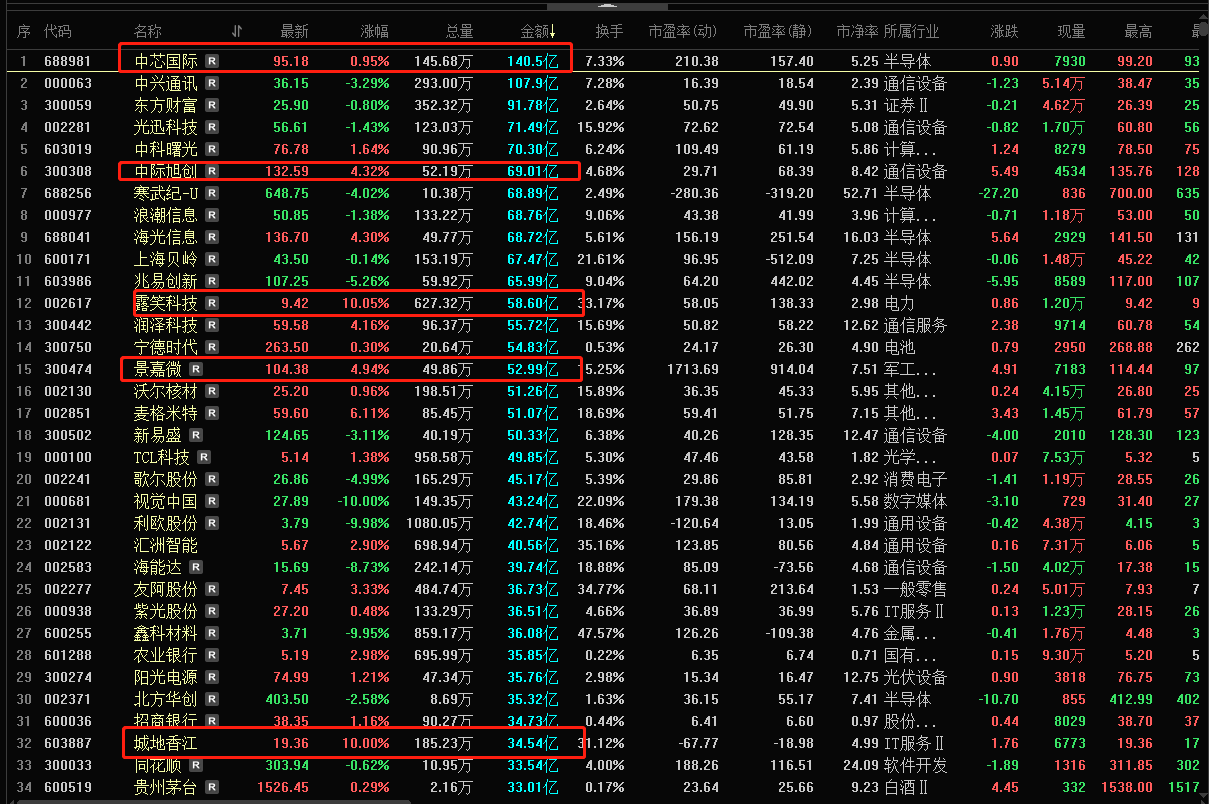The width and height of the screenshot is (1209, 804).
Task: Click the 序 column header
Action: tap(24, 32)
